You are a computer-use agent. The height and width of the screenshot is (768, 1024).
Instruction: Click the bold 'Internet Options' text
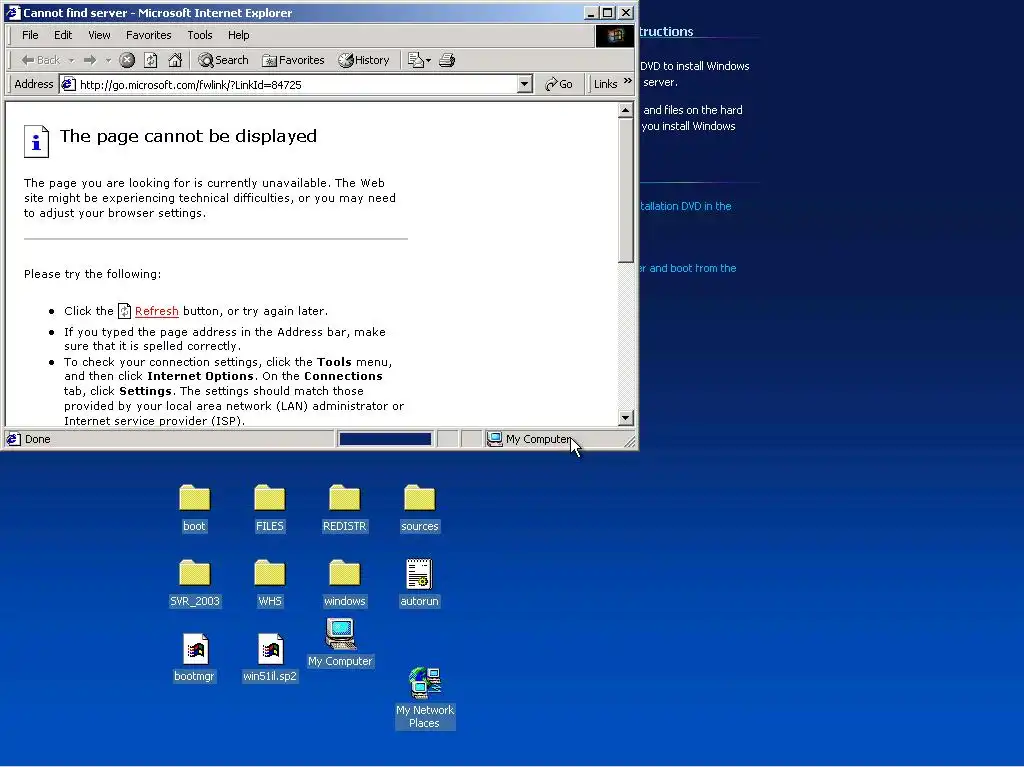pos(200,376)
